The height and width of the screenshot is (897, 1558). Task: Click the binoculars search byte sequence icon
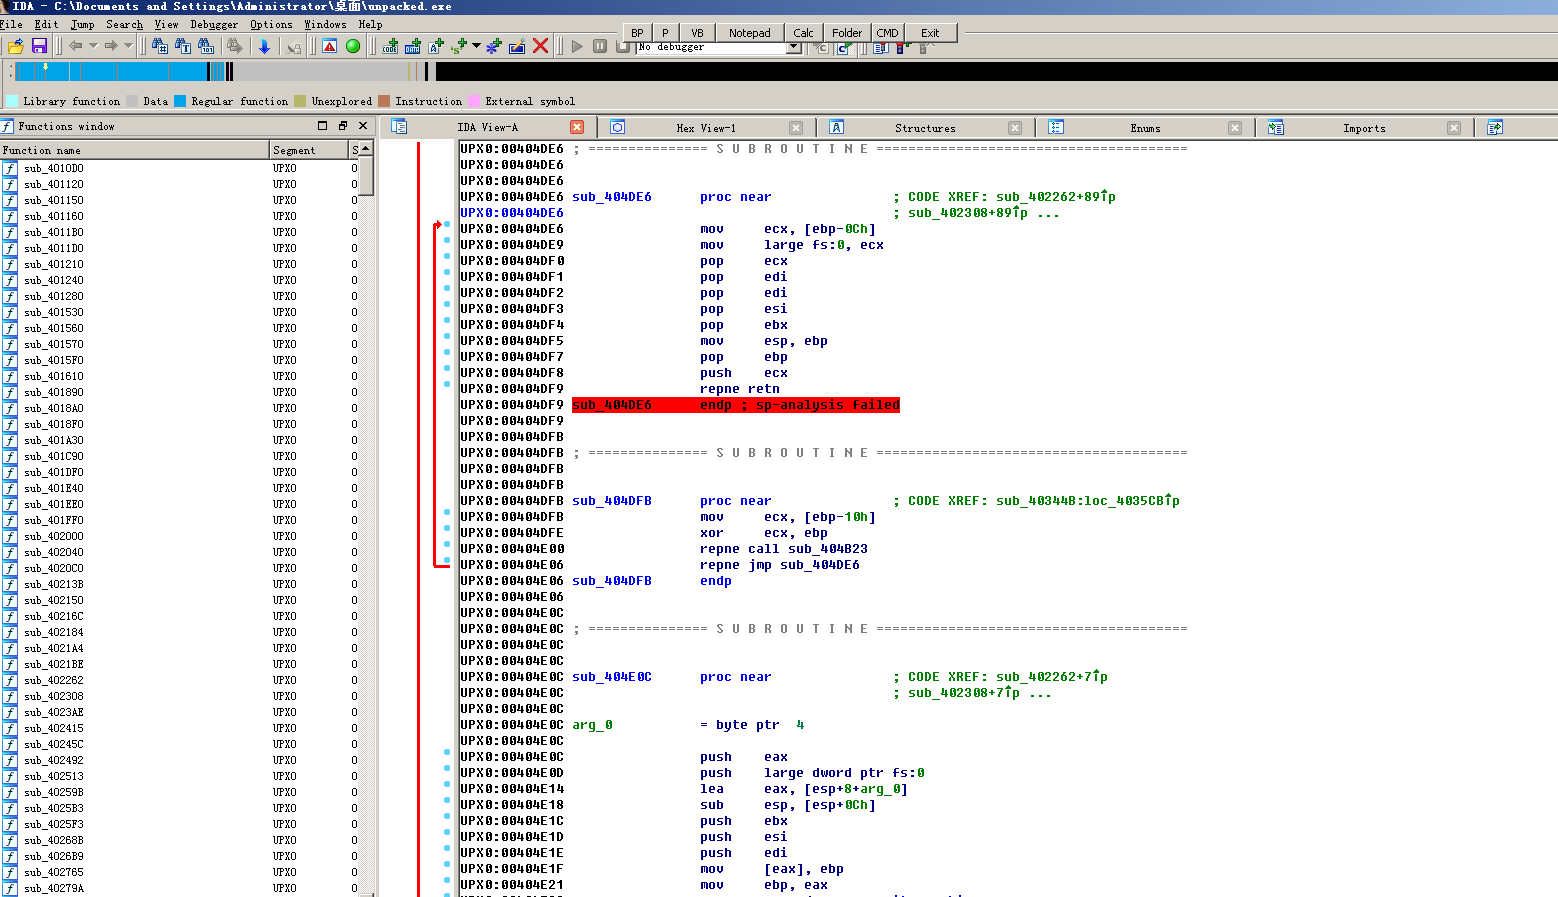pos(206,46)
